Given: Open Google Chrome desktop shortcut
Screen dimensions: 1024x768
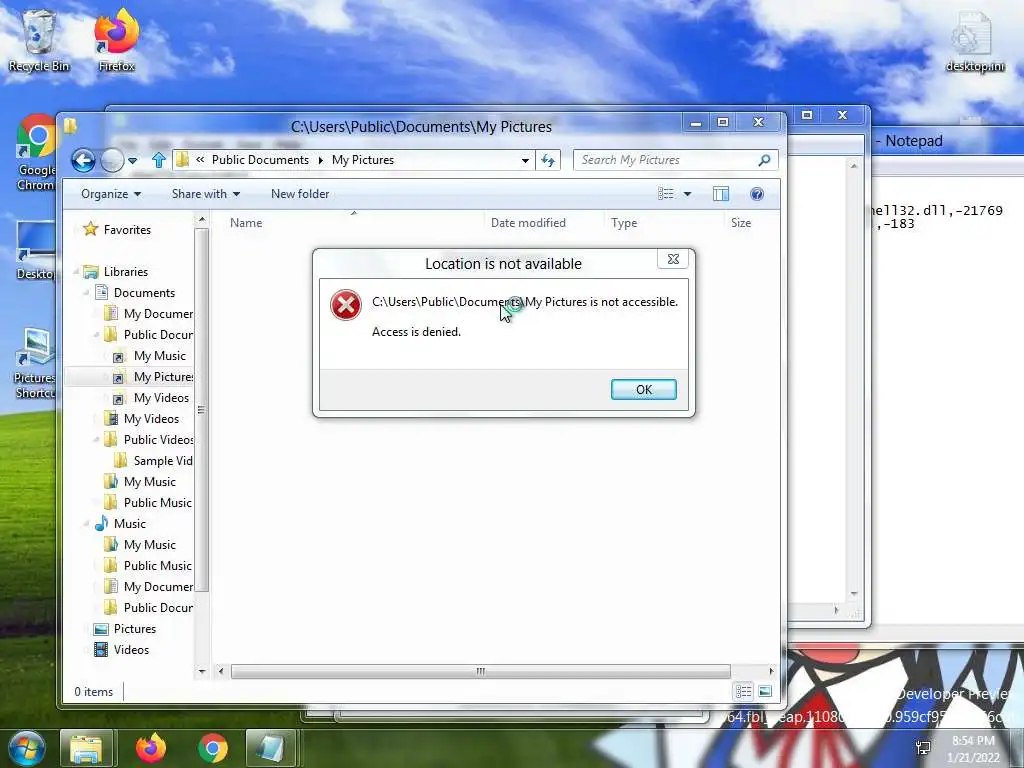Looking at the screenshot, I should pyautogui.click(x=34, y=153).
